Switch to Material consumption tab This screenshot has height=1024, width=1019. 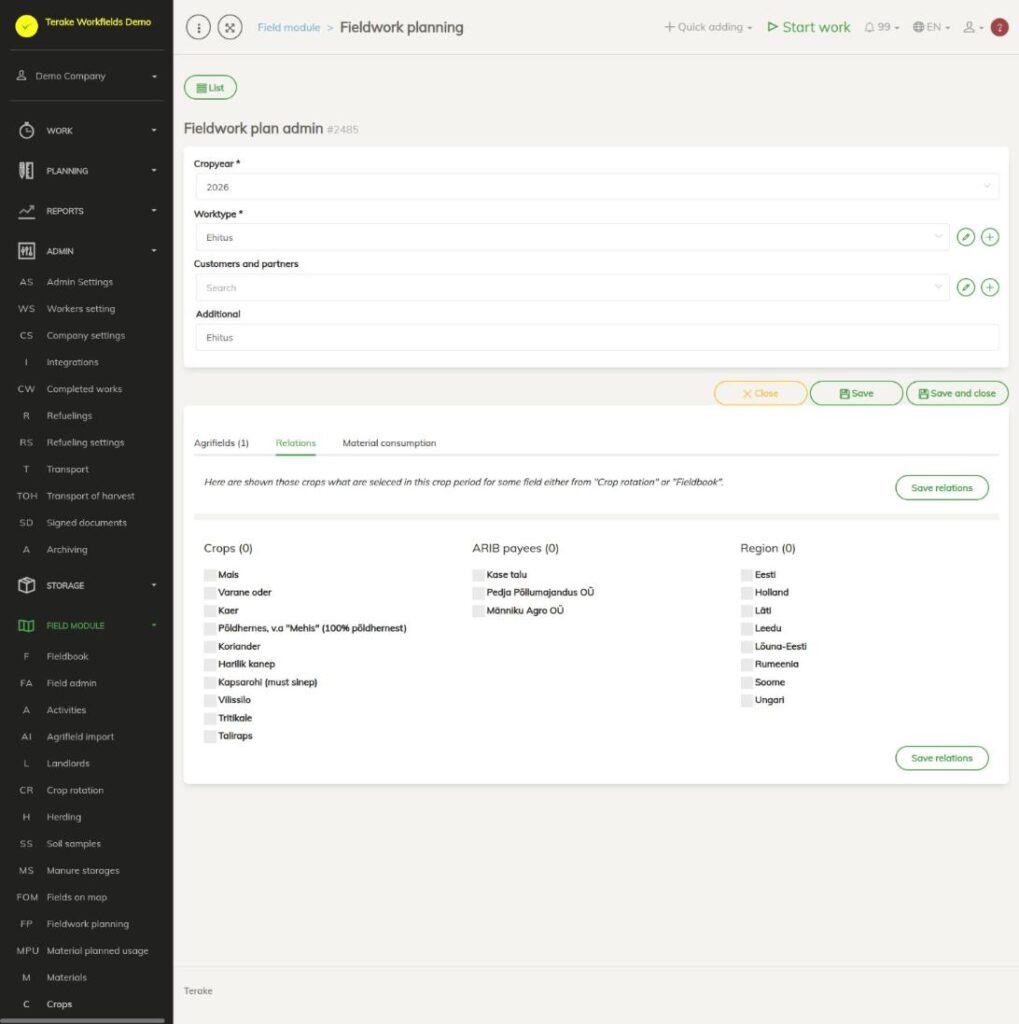coord(389,443)
